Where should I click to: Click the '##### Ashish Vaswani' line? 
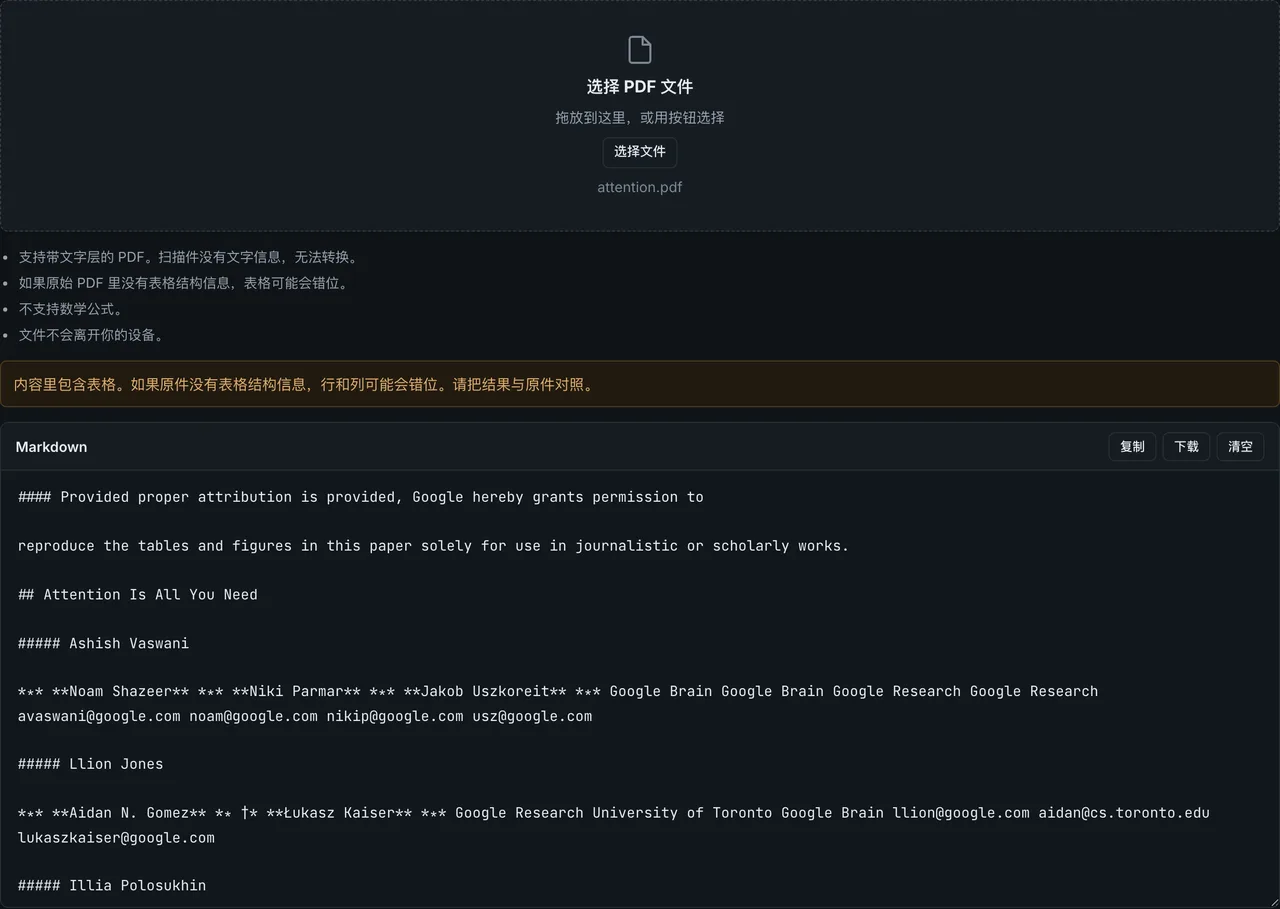click(103, 643)
